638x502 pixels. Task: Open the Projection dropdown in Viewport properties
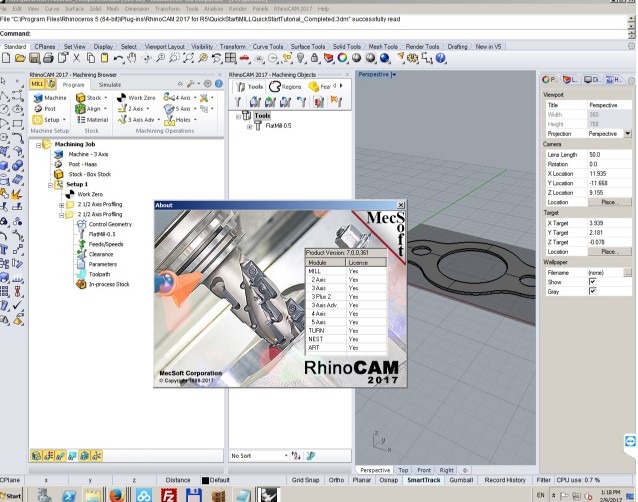tap(627, 133)
